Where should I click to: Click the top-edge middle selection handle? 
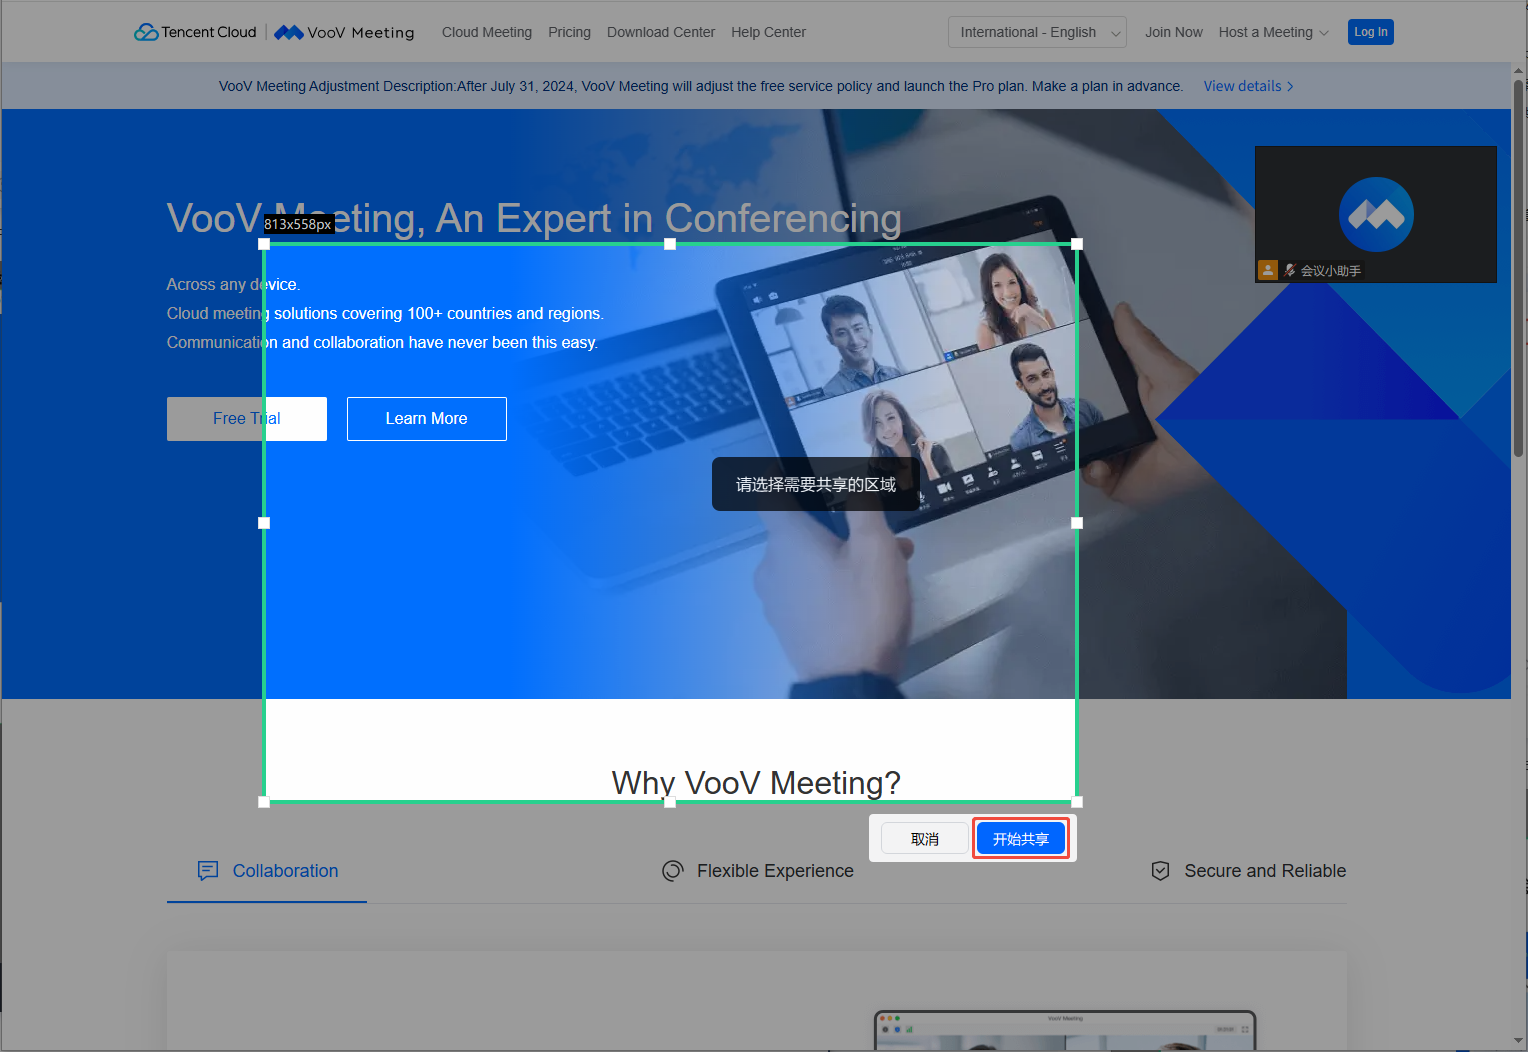[670, 244]
